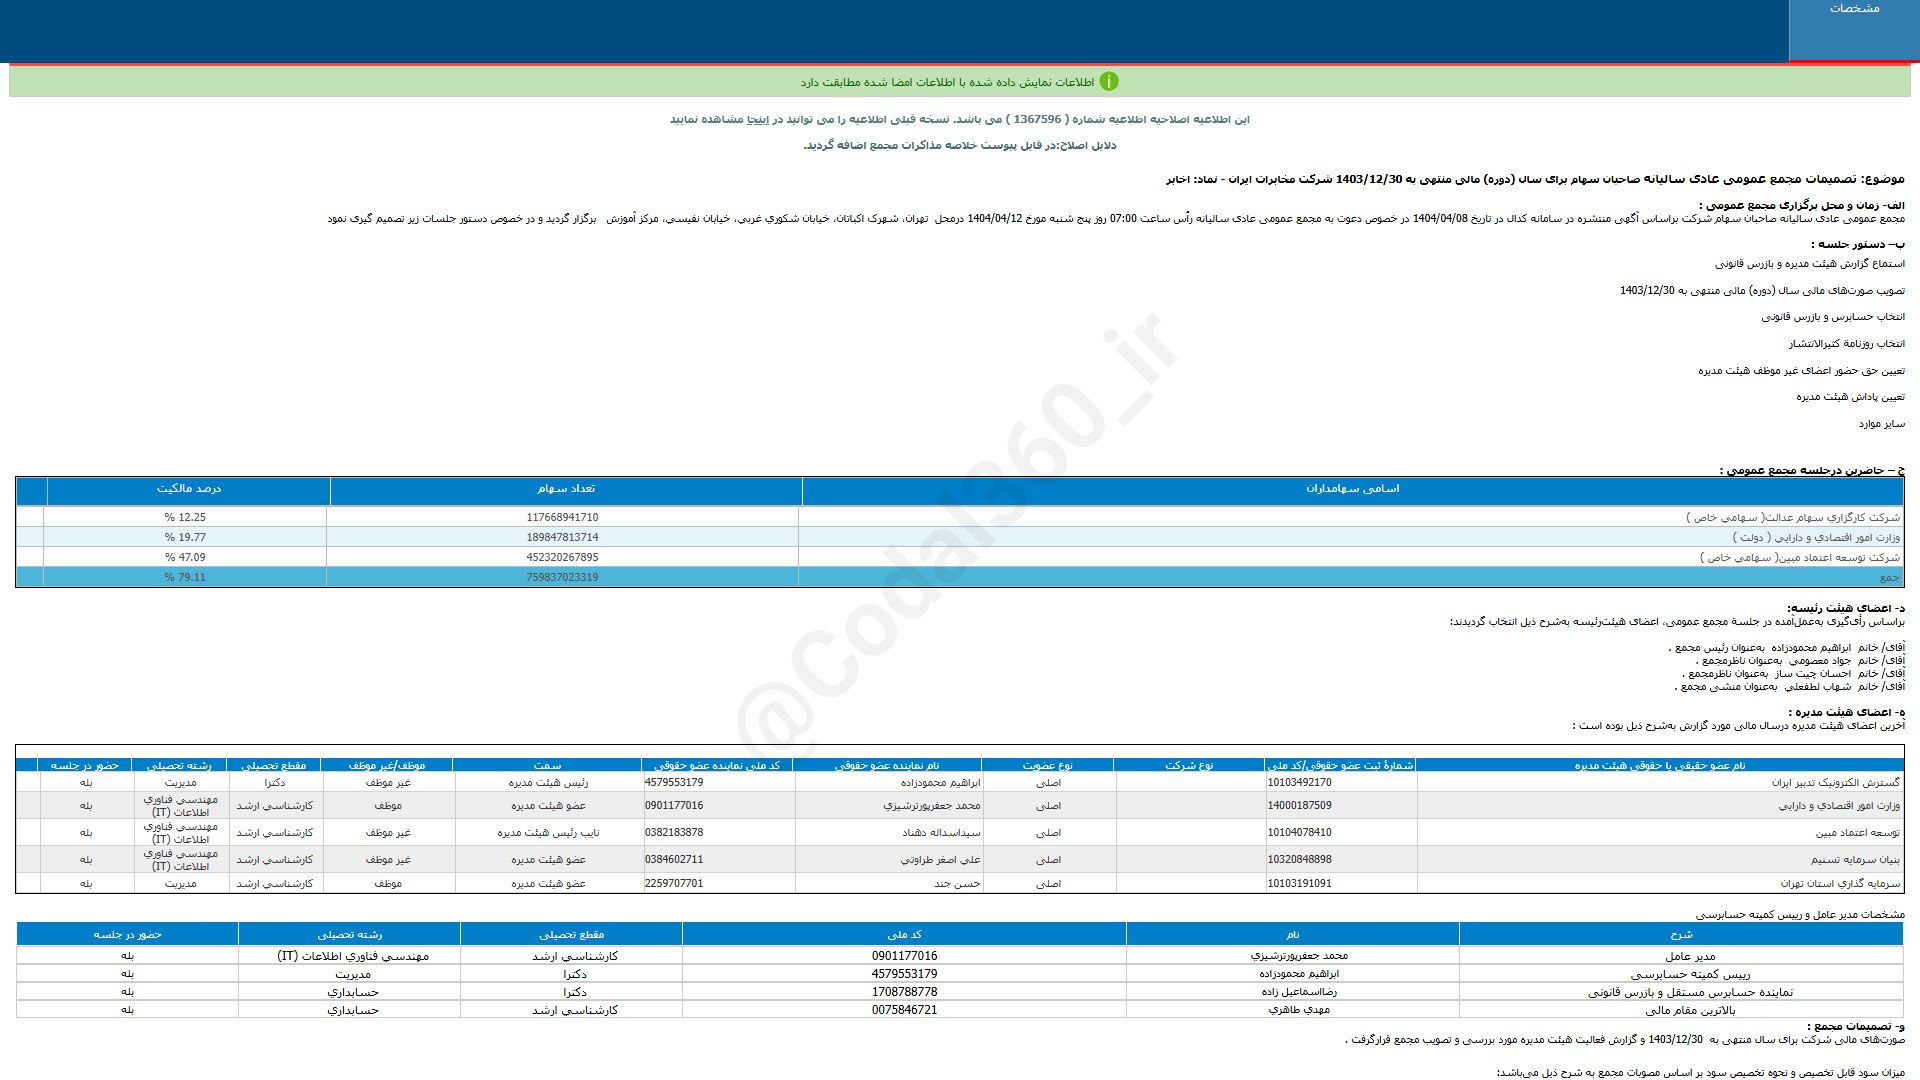Screen dimensions: 1920x1080
Task: Select total shares 759837023319 cell
Action: [x=562, y=578]
